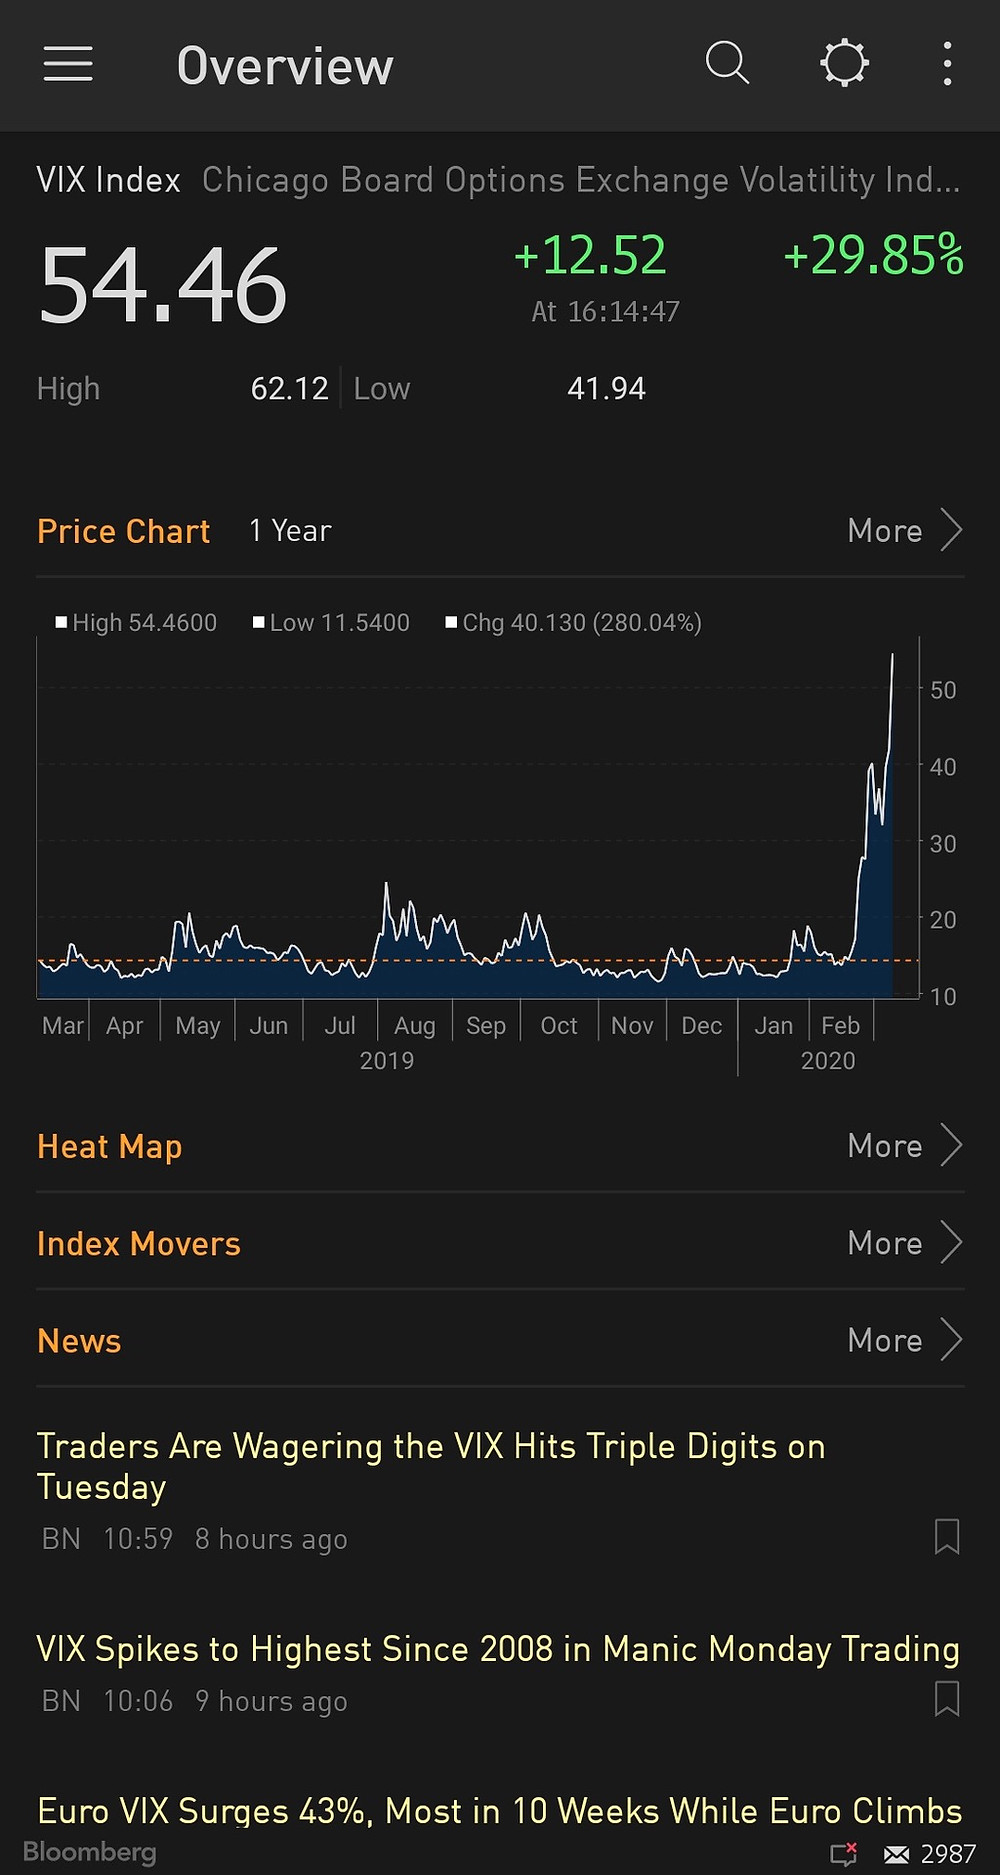Tap the chart legend High 54.4600
1000x1875 pixels.
(x=136, y=622)
